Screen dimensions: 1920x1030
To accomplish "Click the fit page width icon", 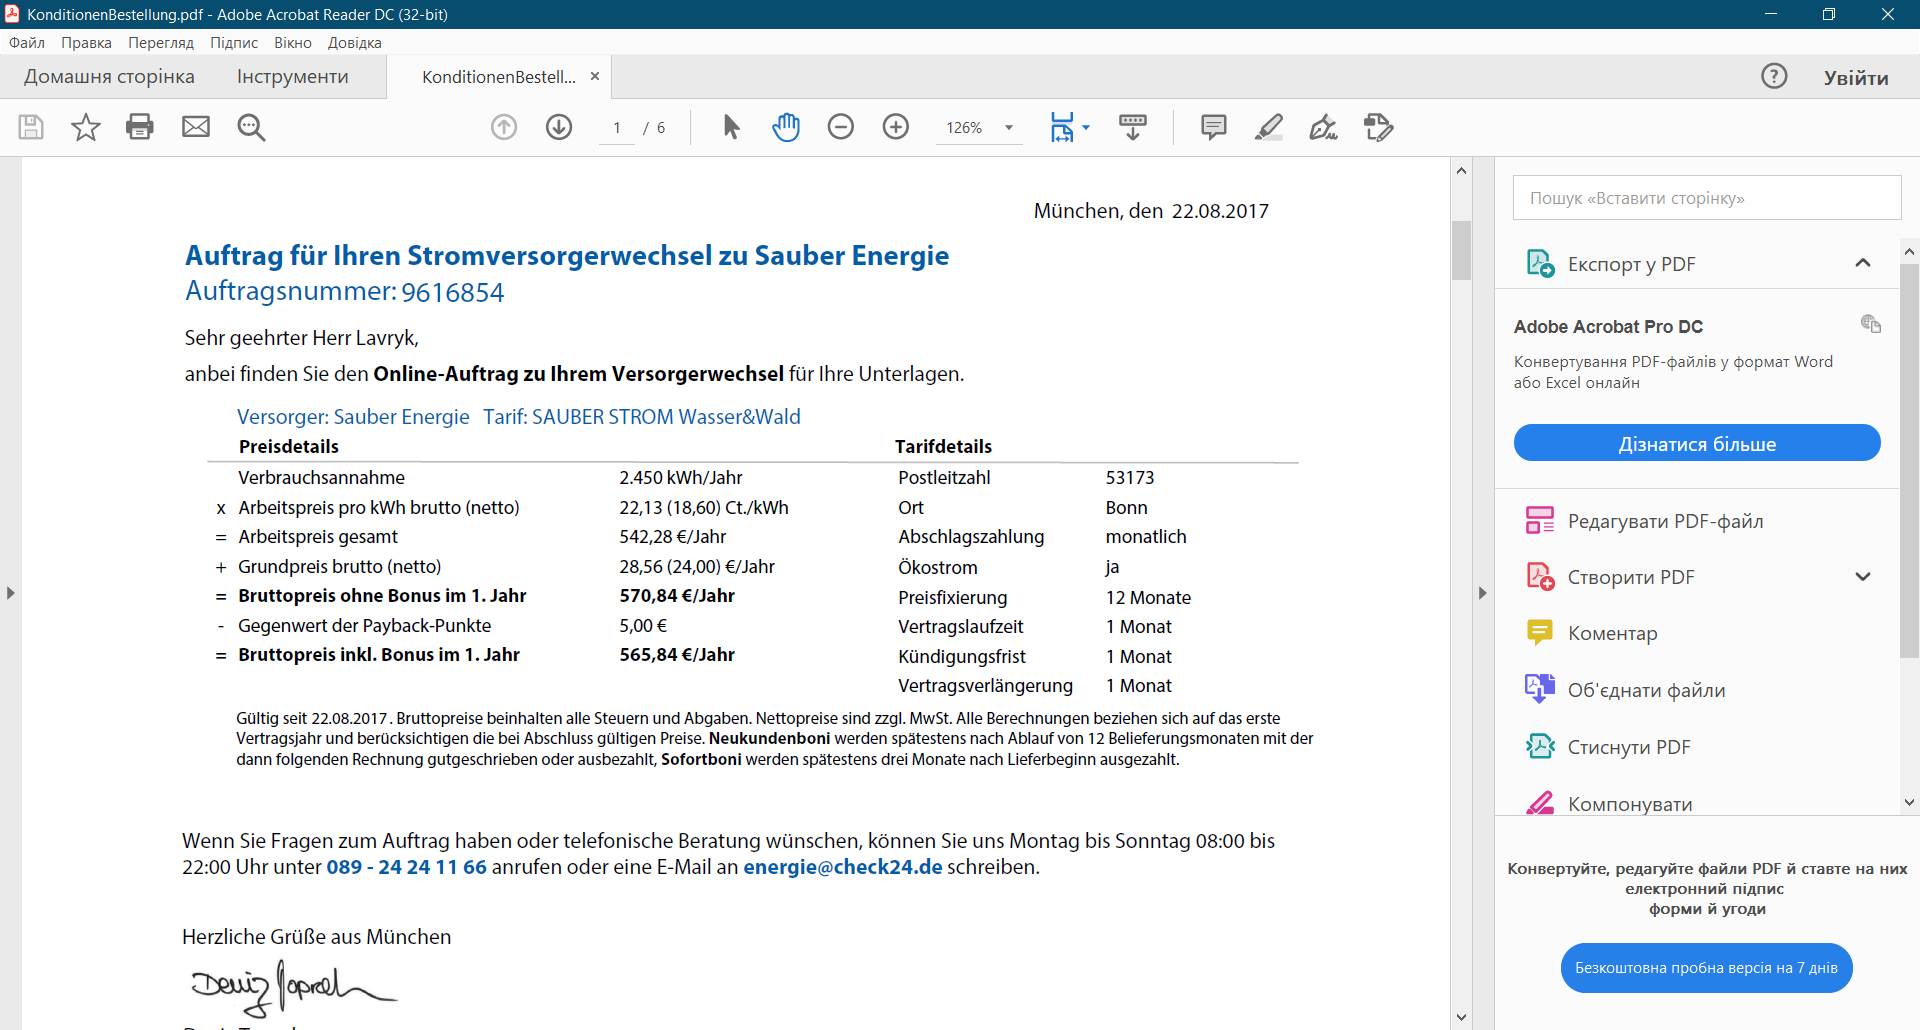I will [1062, 127].
